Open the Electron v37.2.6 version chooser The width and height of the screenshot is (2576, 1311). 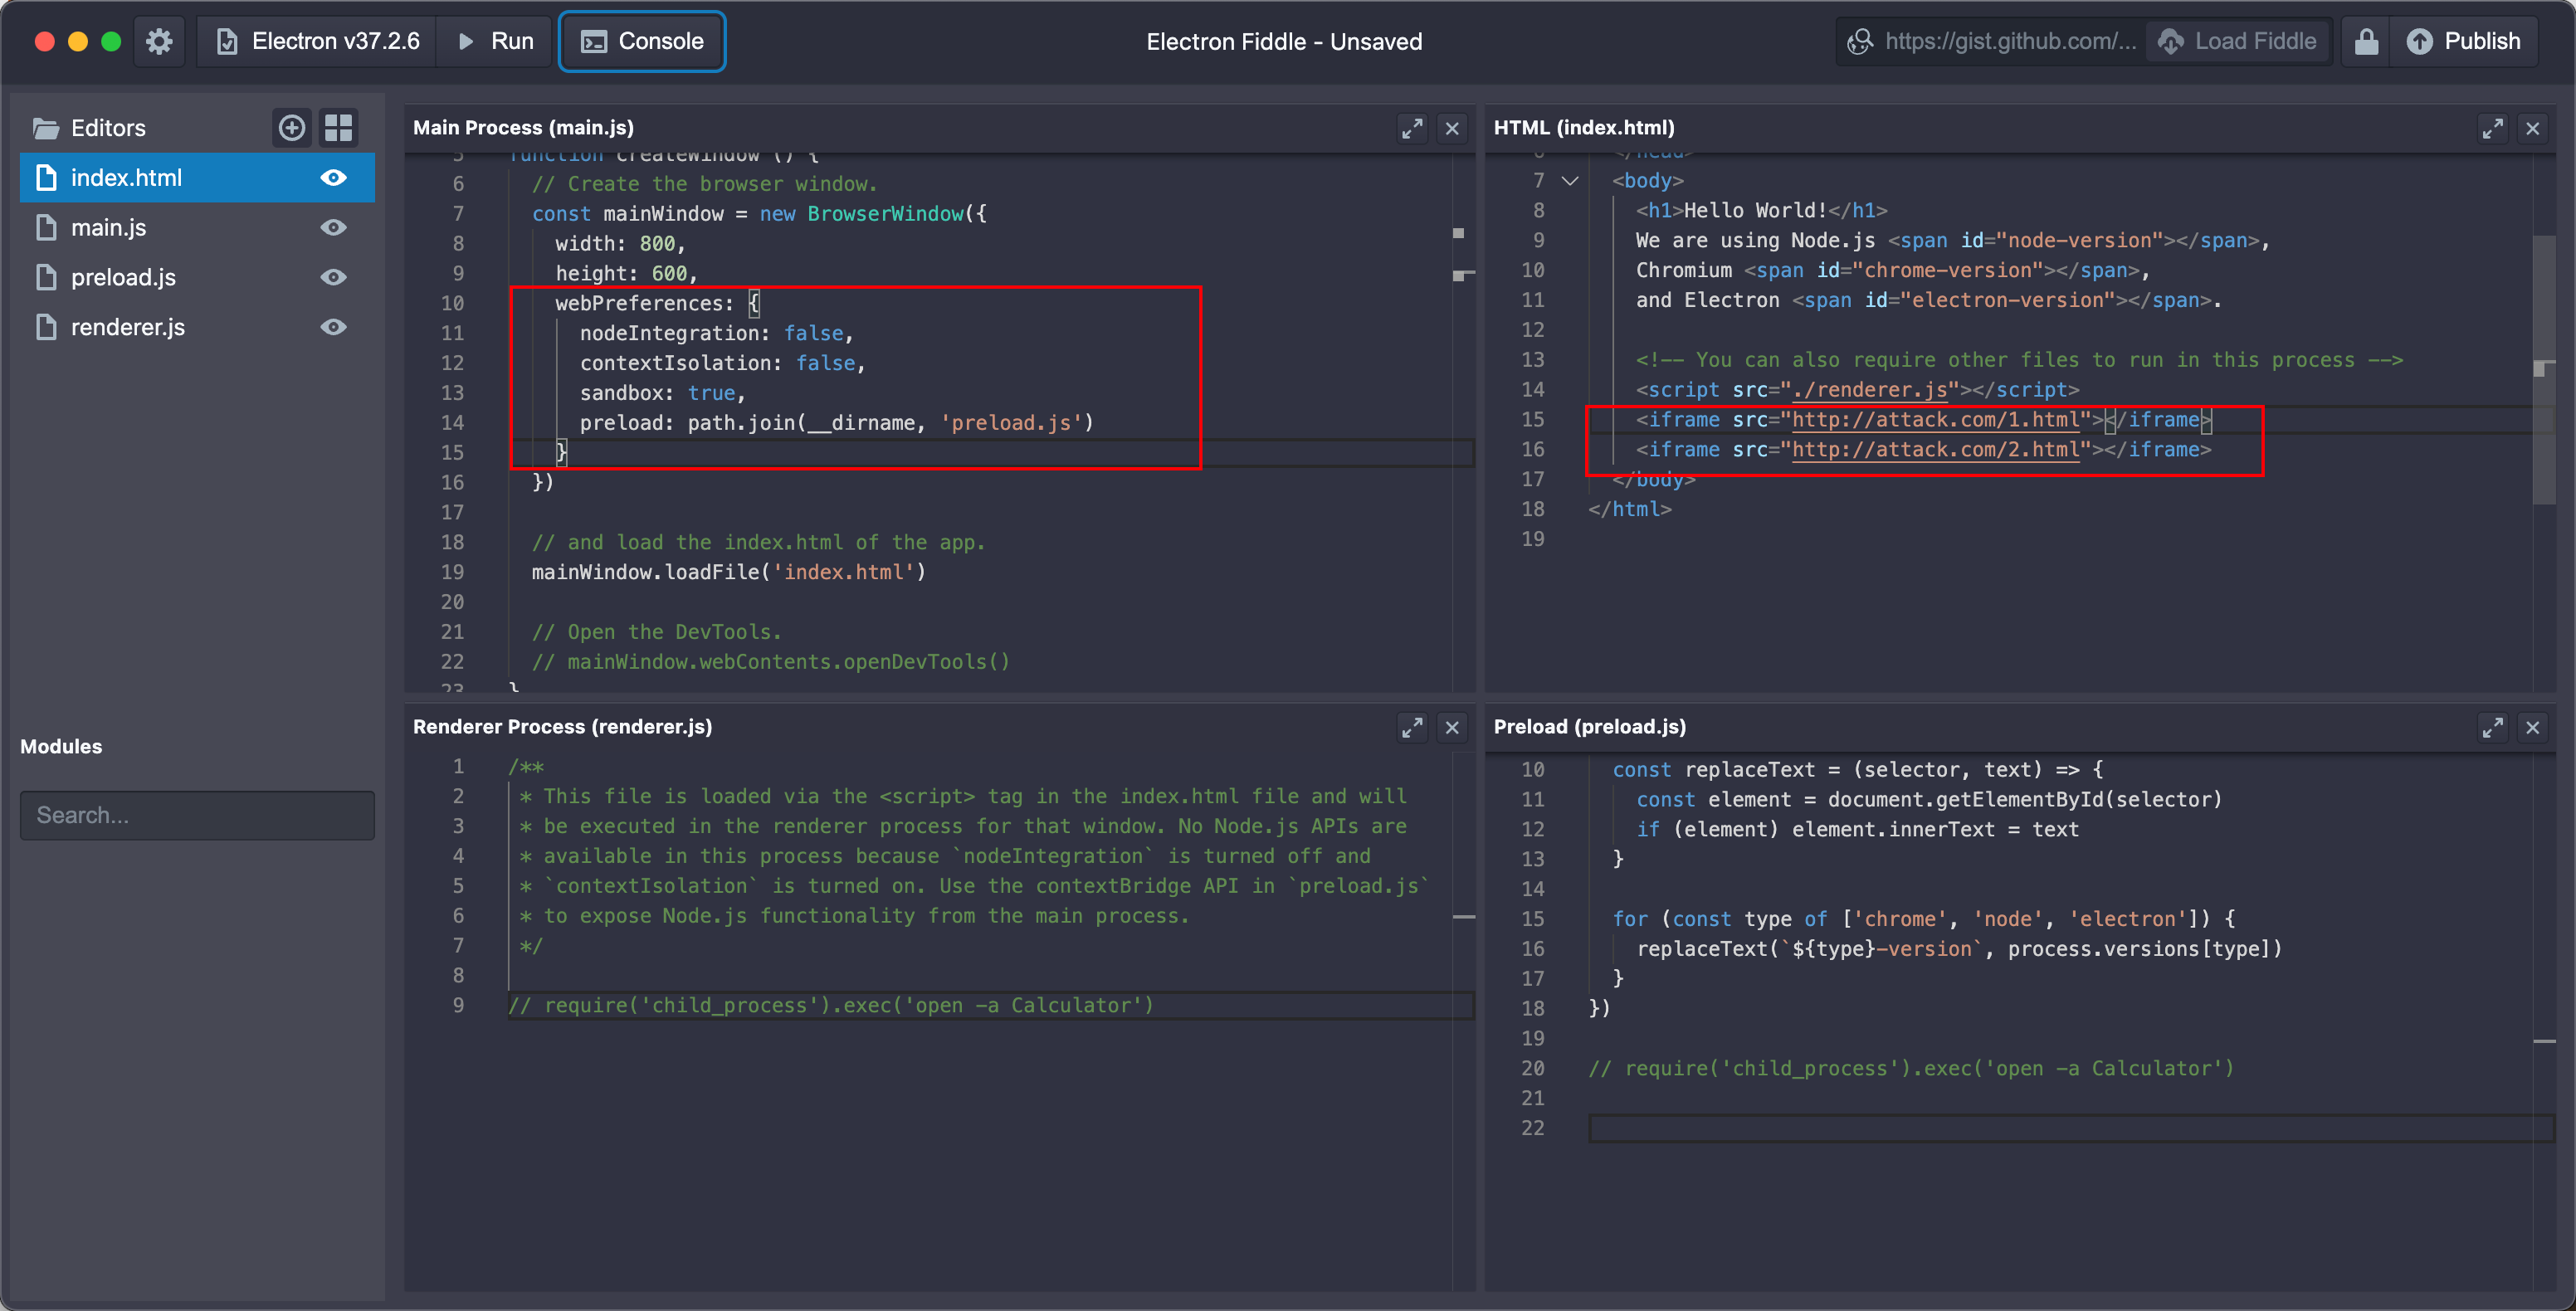[318, 41]
